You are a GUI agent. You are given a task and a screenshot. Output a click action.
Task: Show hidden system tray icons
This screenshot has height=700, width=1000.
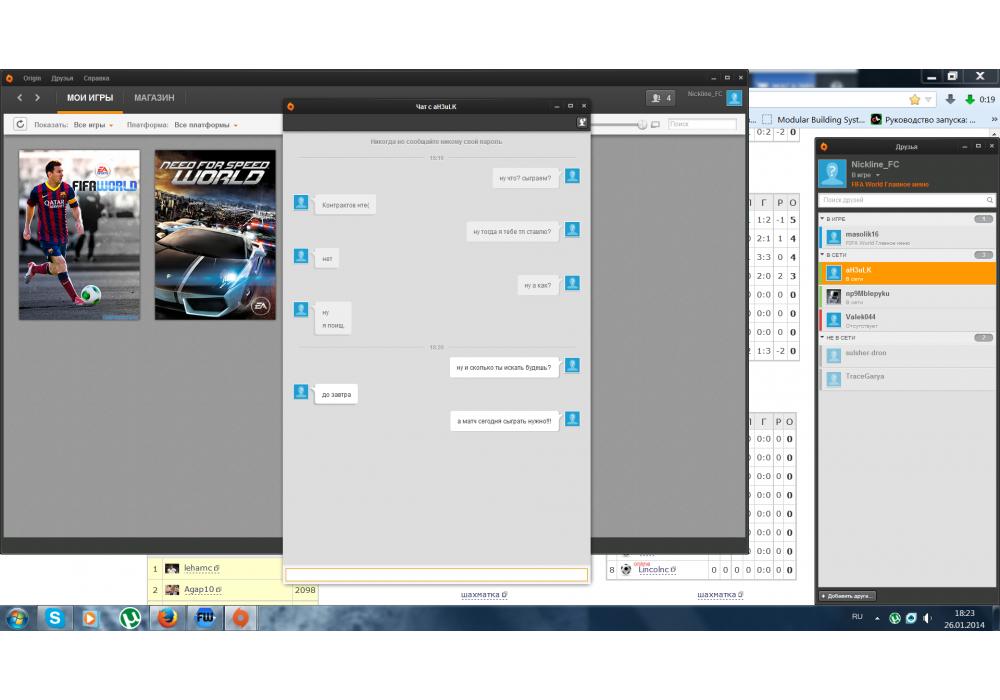(x=878, y=618)
